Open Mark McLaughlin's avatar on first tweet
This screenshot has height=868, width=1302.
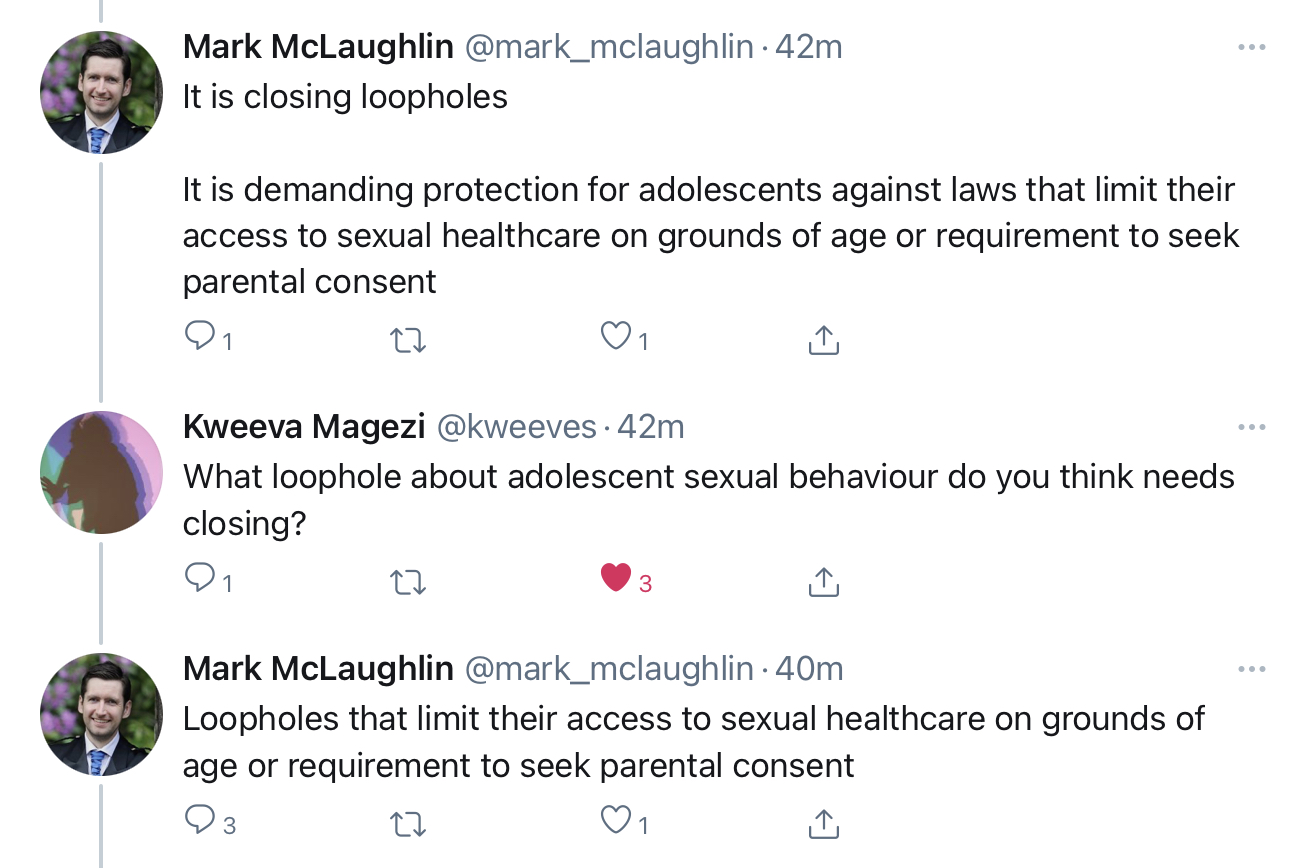[101, 92]
